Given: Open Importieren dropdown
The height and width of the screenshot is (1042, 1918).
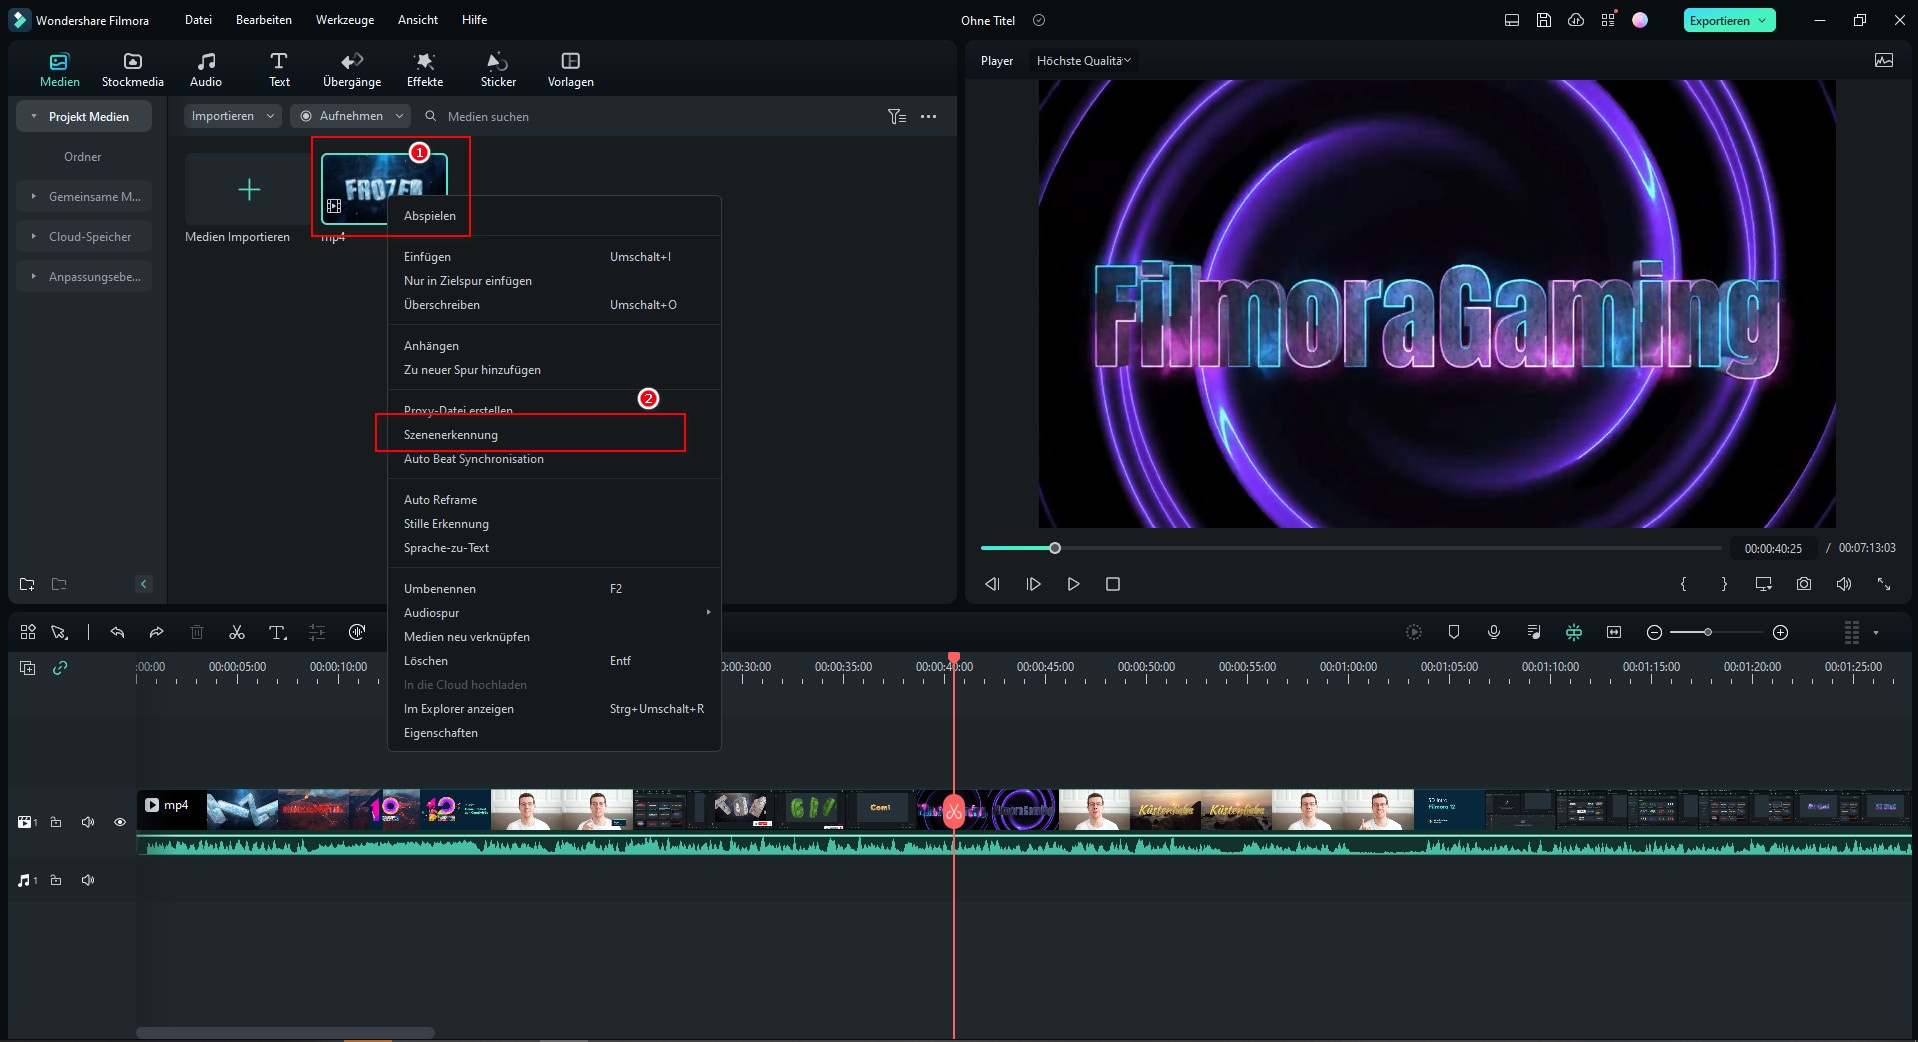Looking at the screenshot, I should (x=232, y=116).
